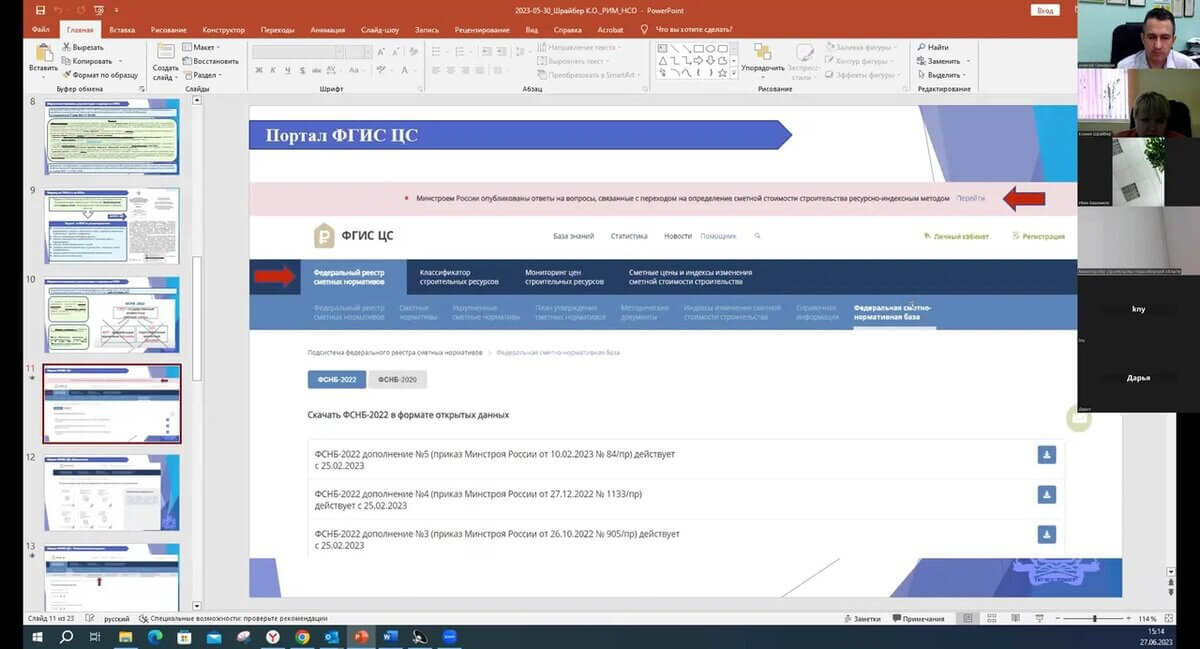This screenshot has height=649, width=1200.
Task: Click Статистика portal menu item
Action: click(629, 236)
